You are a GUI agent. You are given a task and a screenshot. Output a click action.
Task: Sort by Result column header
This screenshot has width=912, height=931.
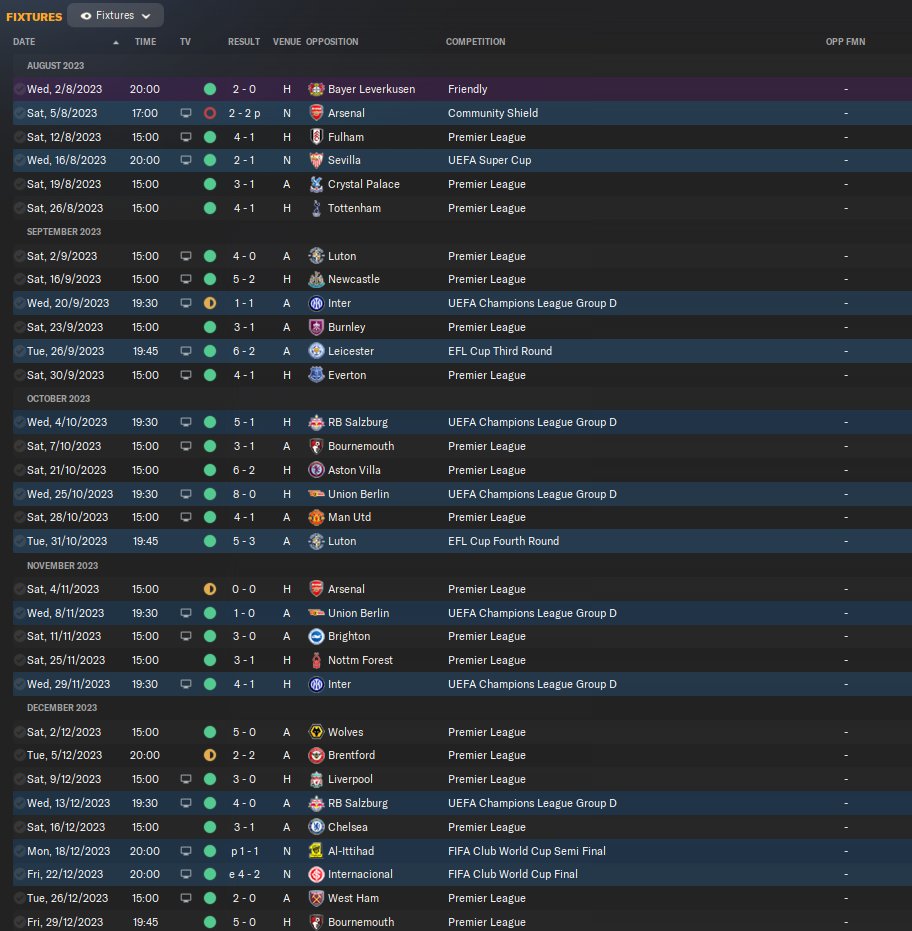pyautogui.click(x=244, y=42)
